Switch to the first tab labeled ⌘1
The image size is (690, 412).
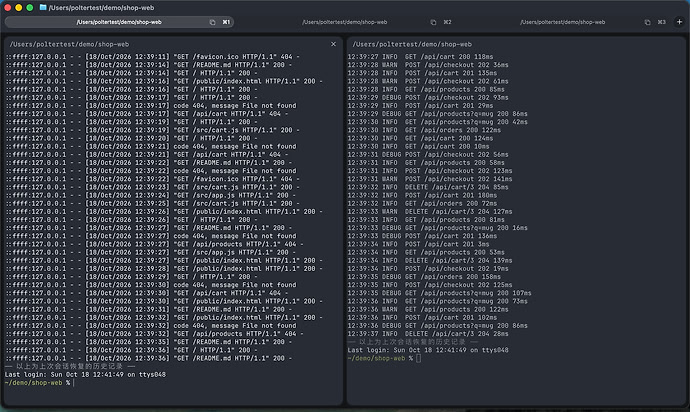[x=119, y=22]
